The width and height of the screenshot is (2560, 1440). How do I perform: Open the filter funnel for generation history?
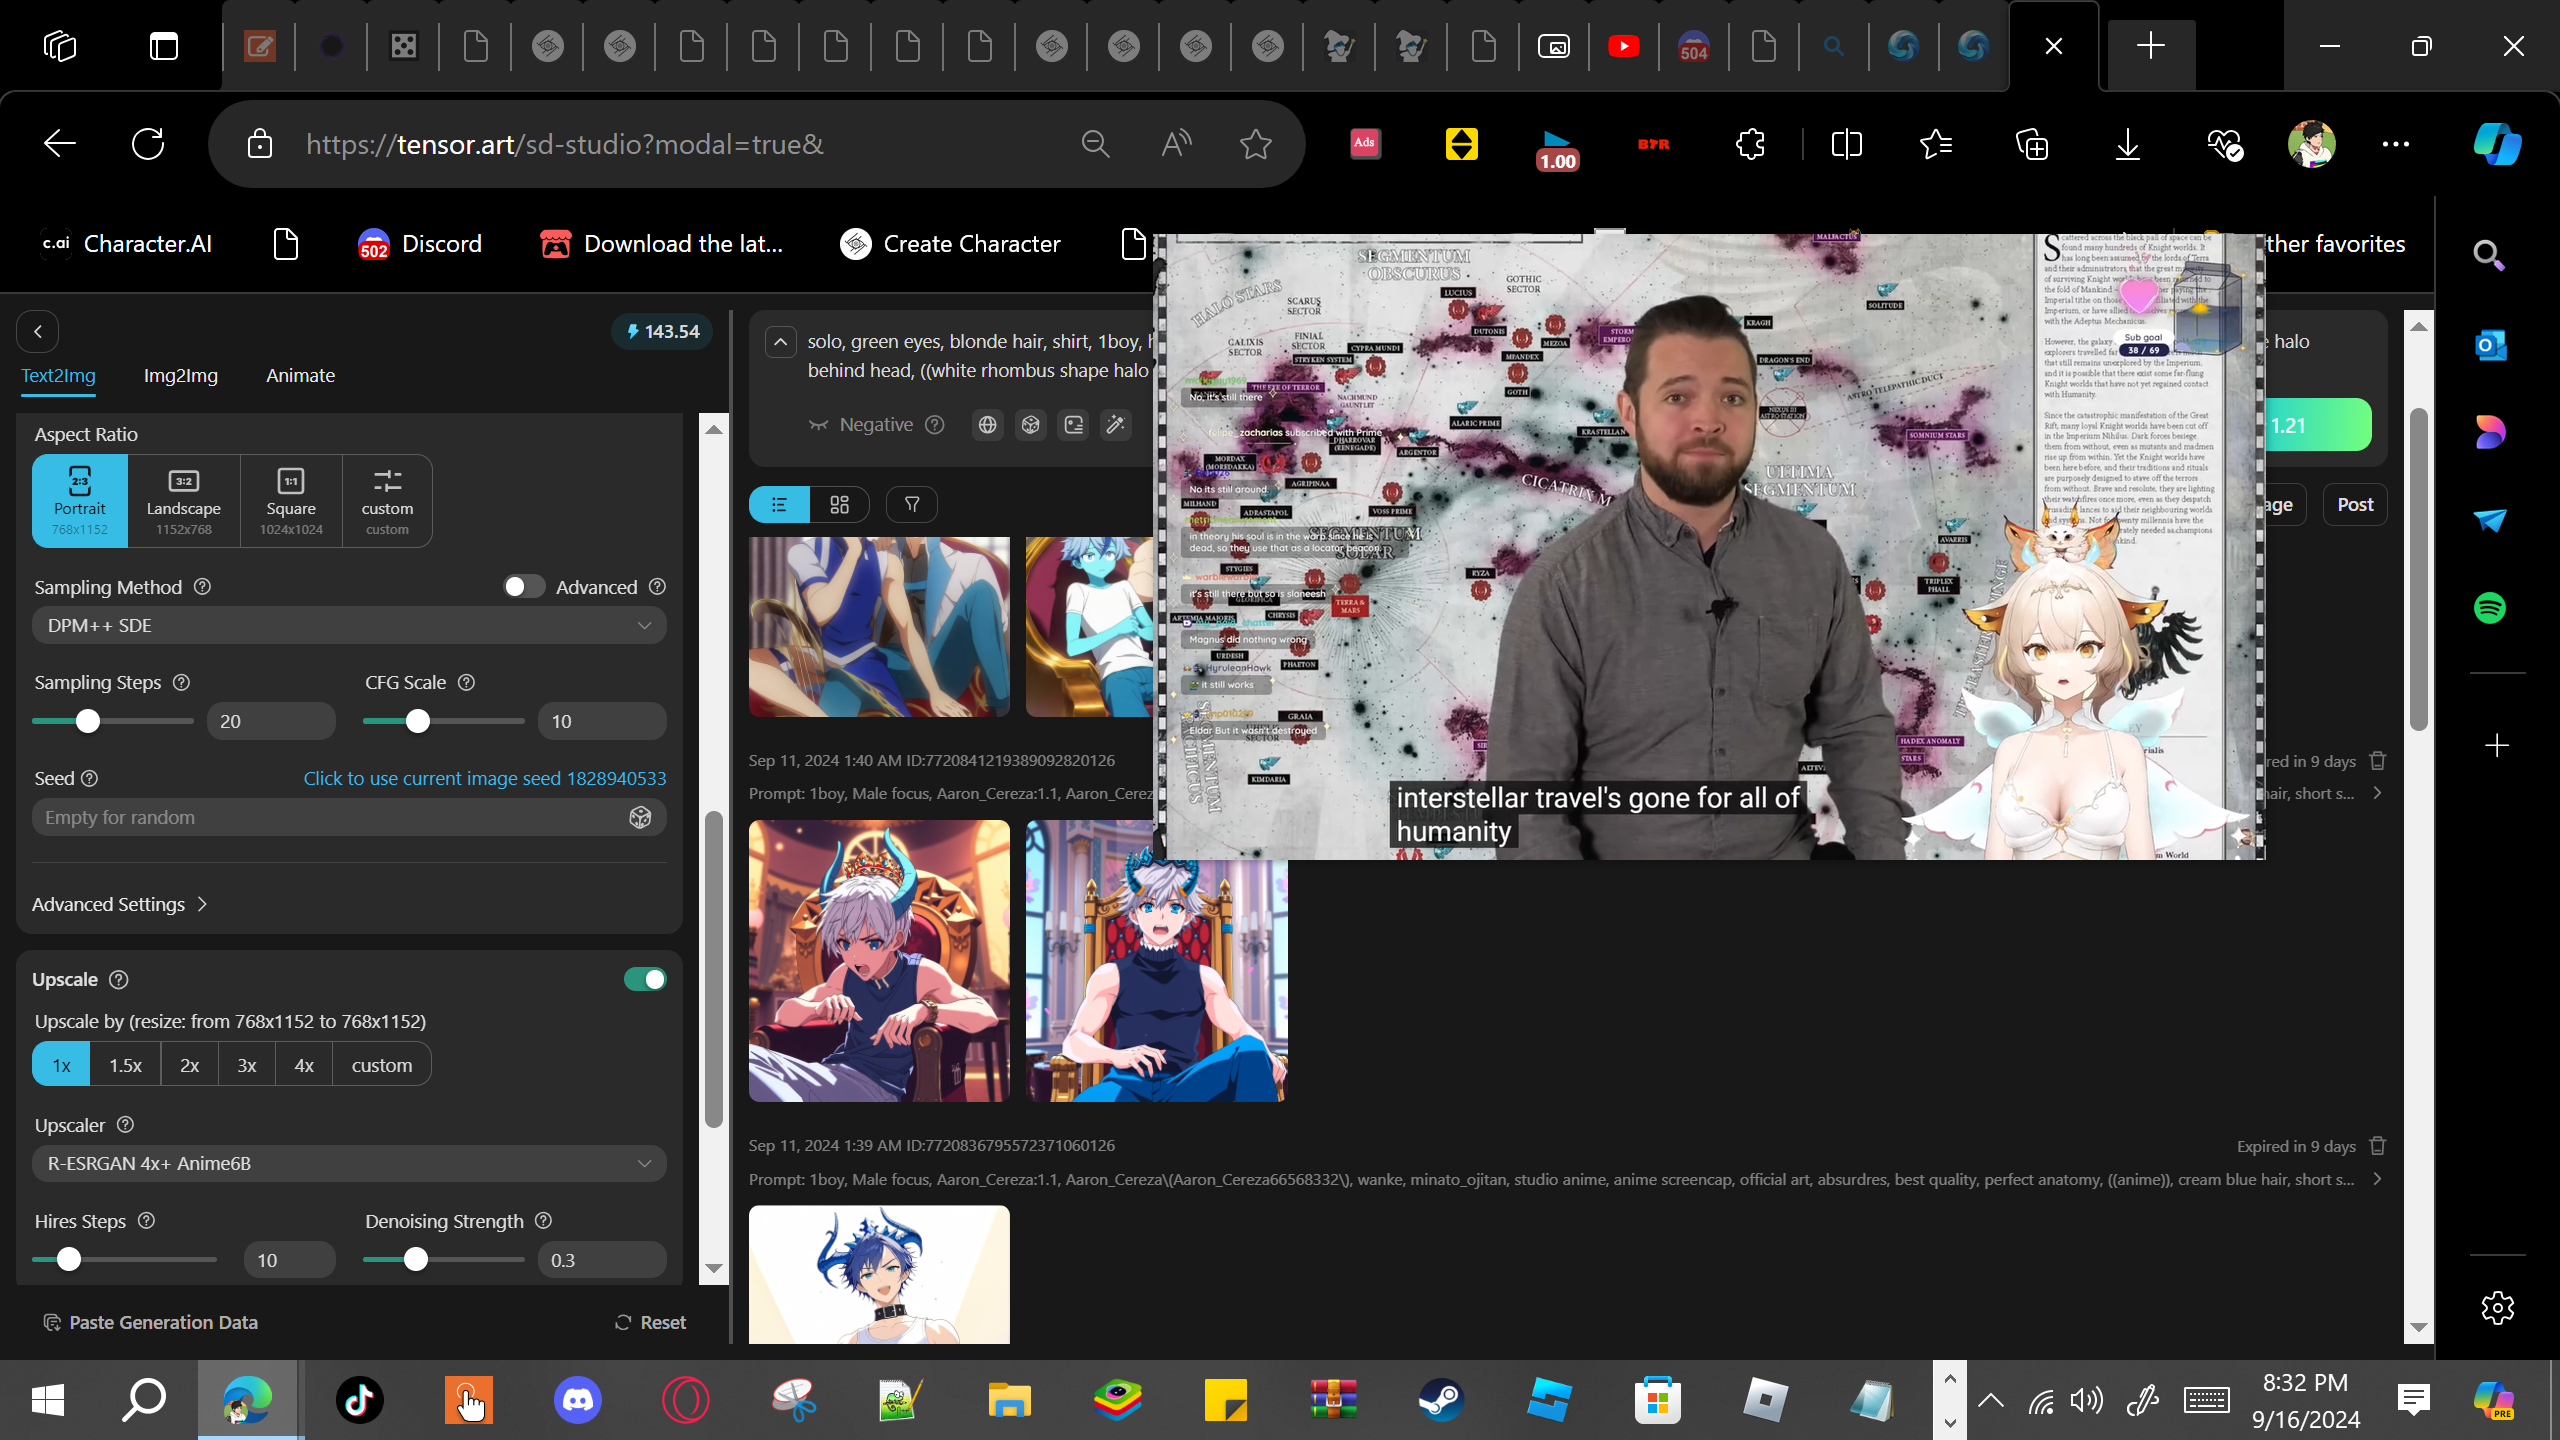click(x=912, y=505)
